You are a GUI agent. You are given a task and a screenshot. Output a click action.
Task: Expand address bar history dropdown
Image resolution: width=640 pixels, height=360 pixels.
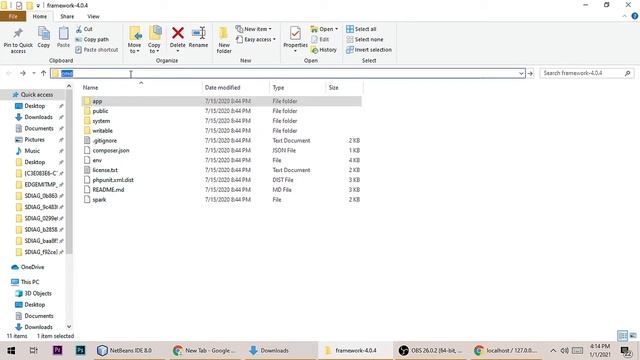point(521,73)
